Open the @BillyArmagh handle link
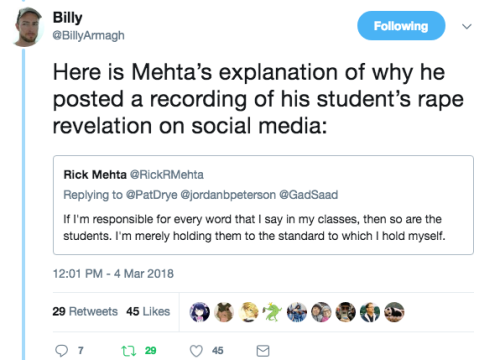The height and width of the screenshot is (360, 500). pos(88,35)
